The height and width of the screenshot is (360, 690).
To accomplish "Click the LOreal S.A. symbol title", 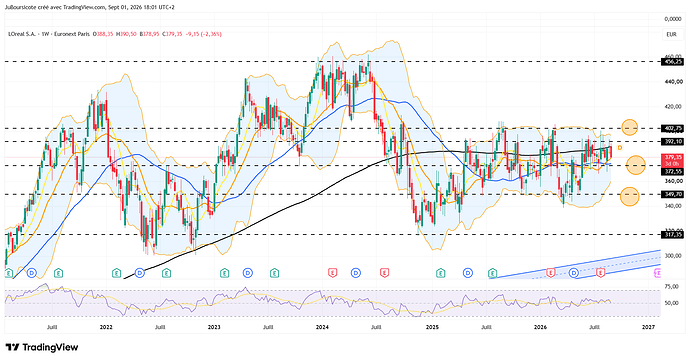I will [23, 34].
